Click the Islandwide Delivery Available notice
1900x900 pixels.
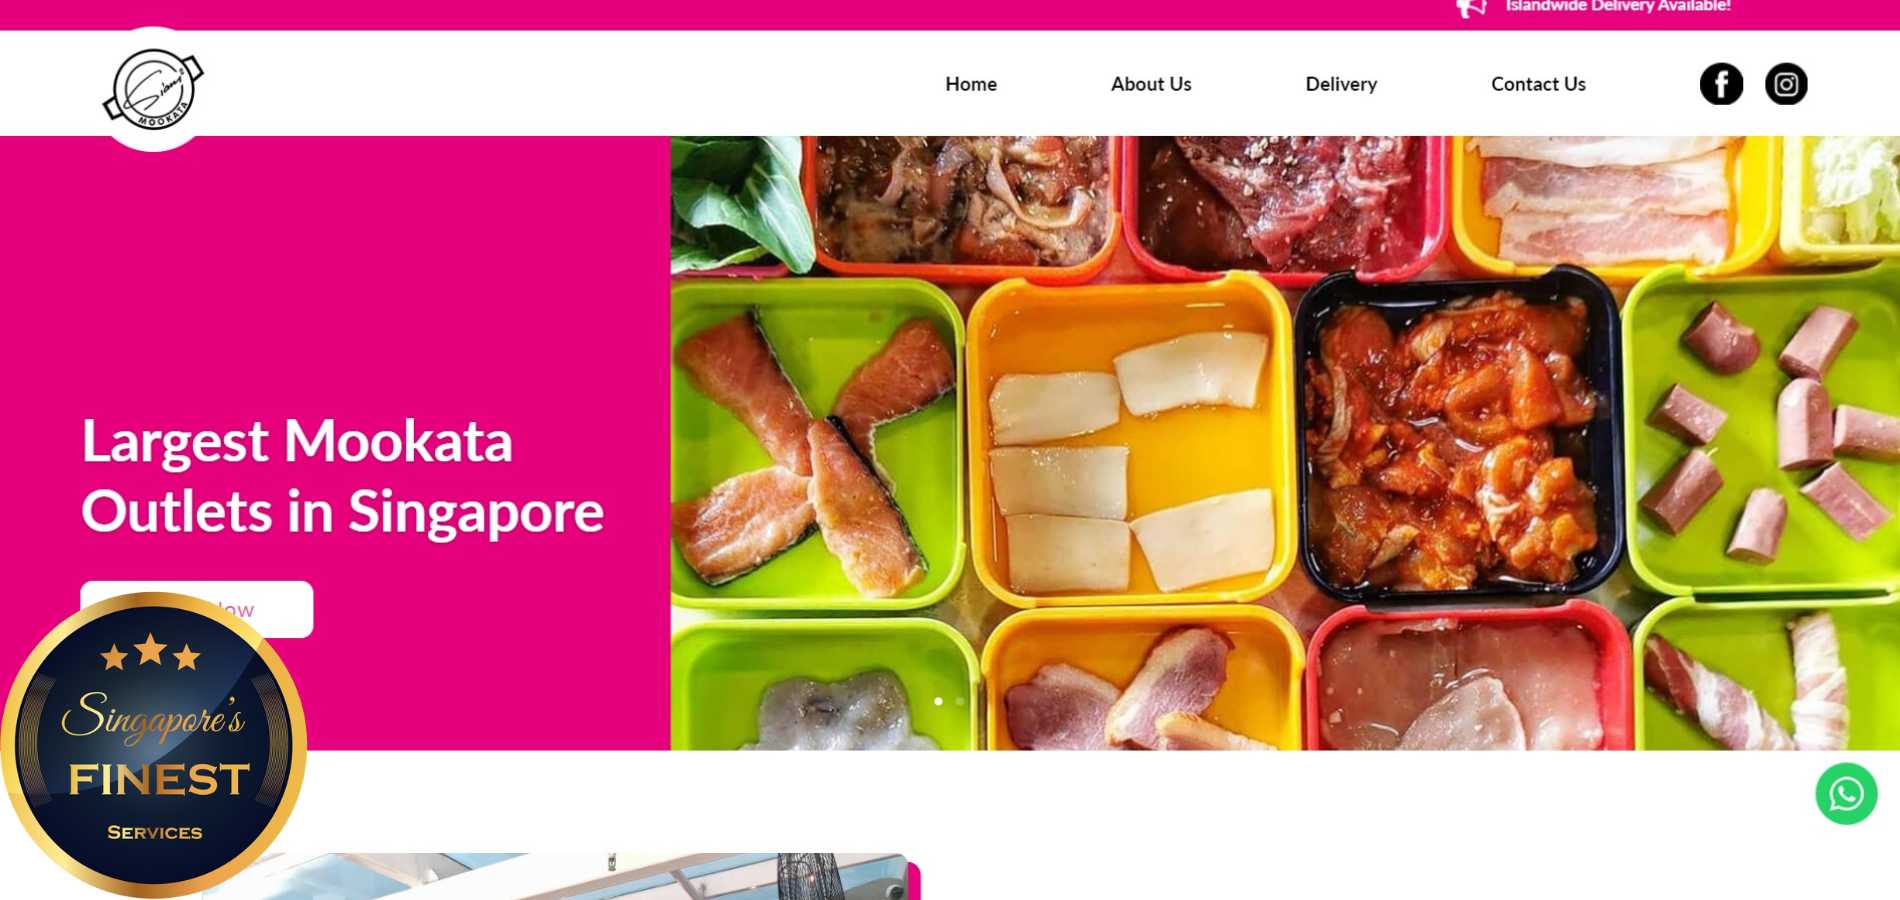(x=1618, y=6)
